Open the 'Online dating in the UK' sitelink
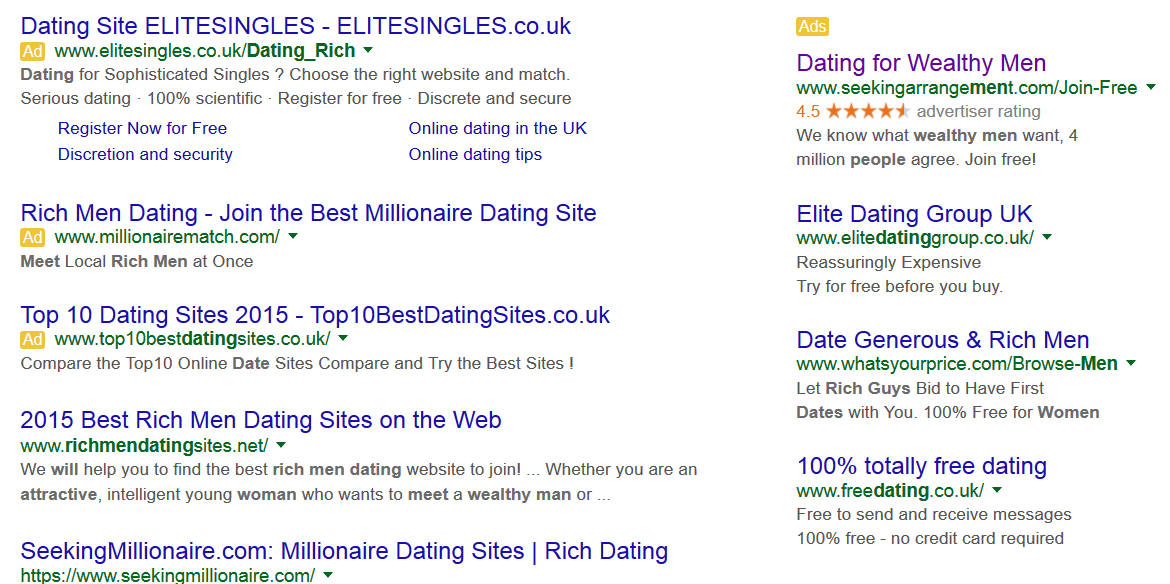 pos(497,128)
